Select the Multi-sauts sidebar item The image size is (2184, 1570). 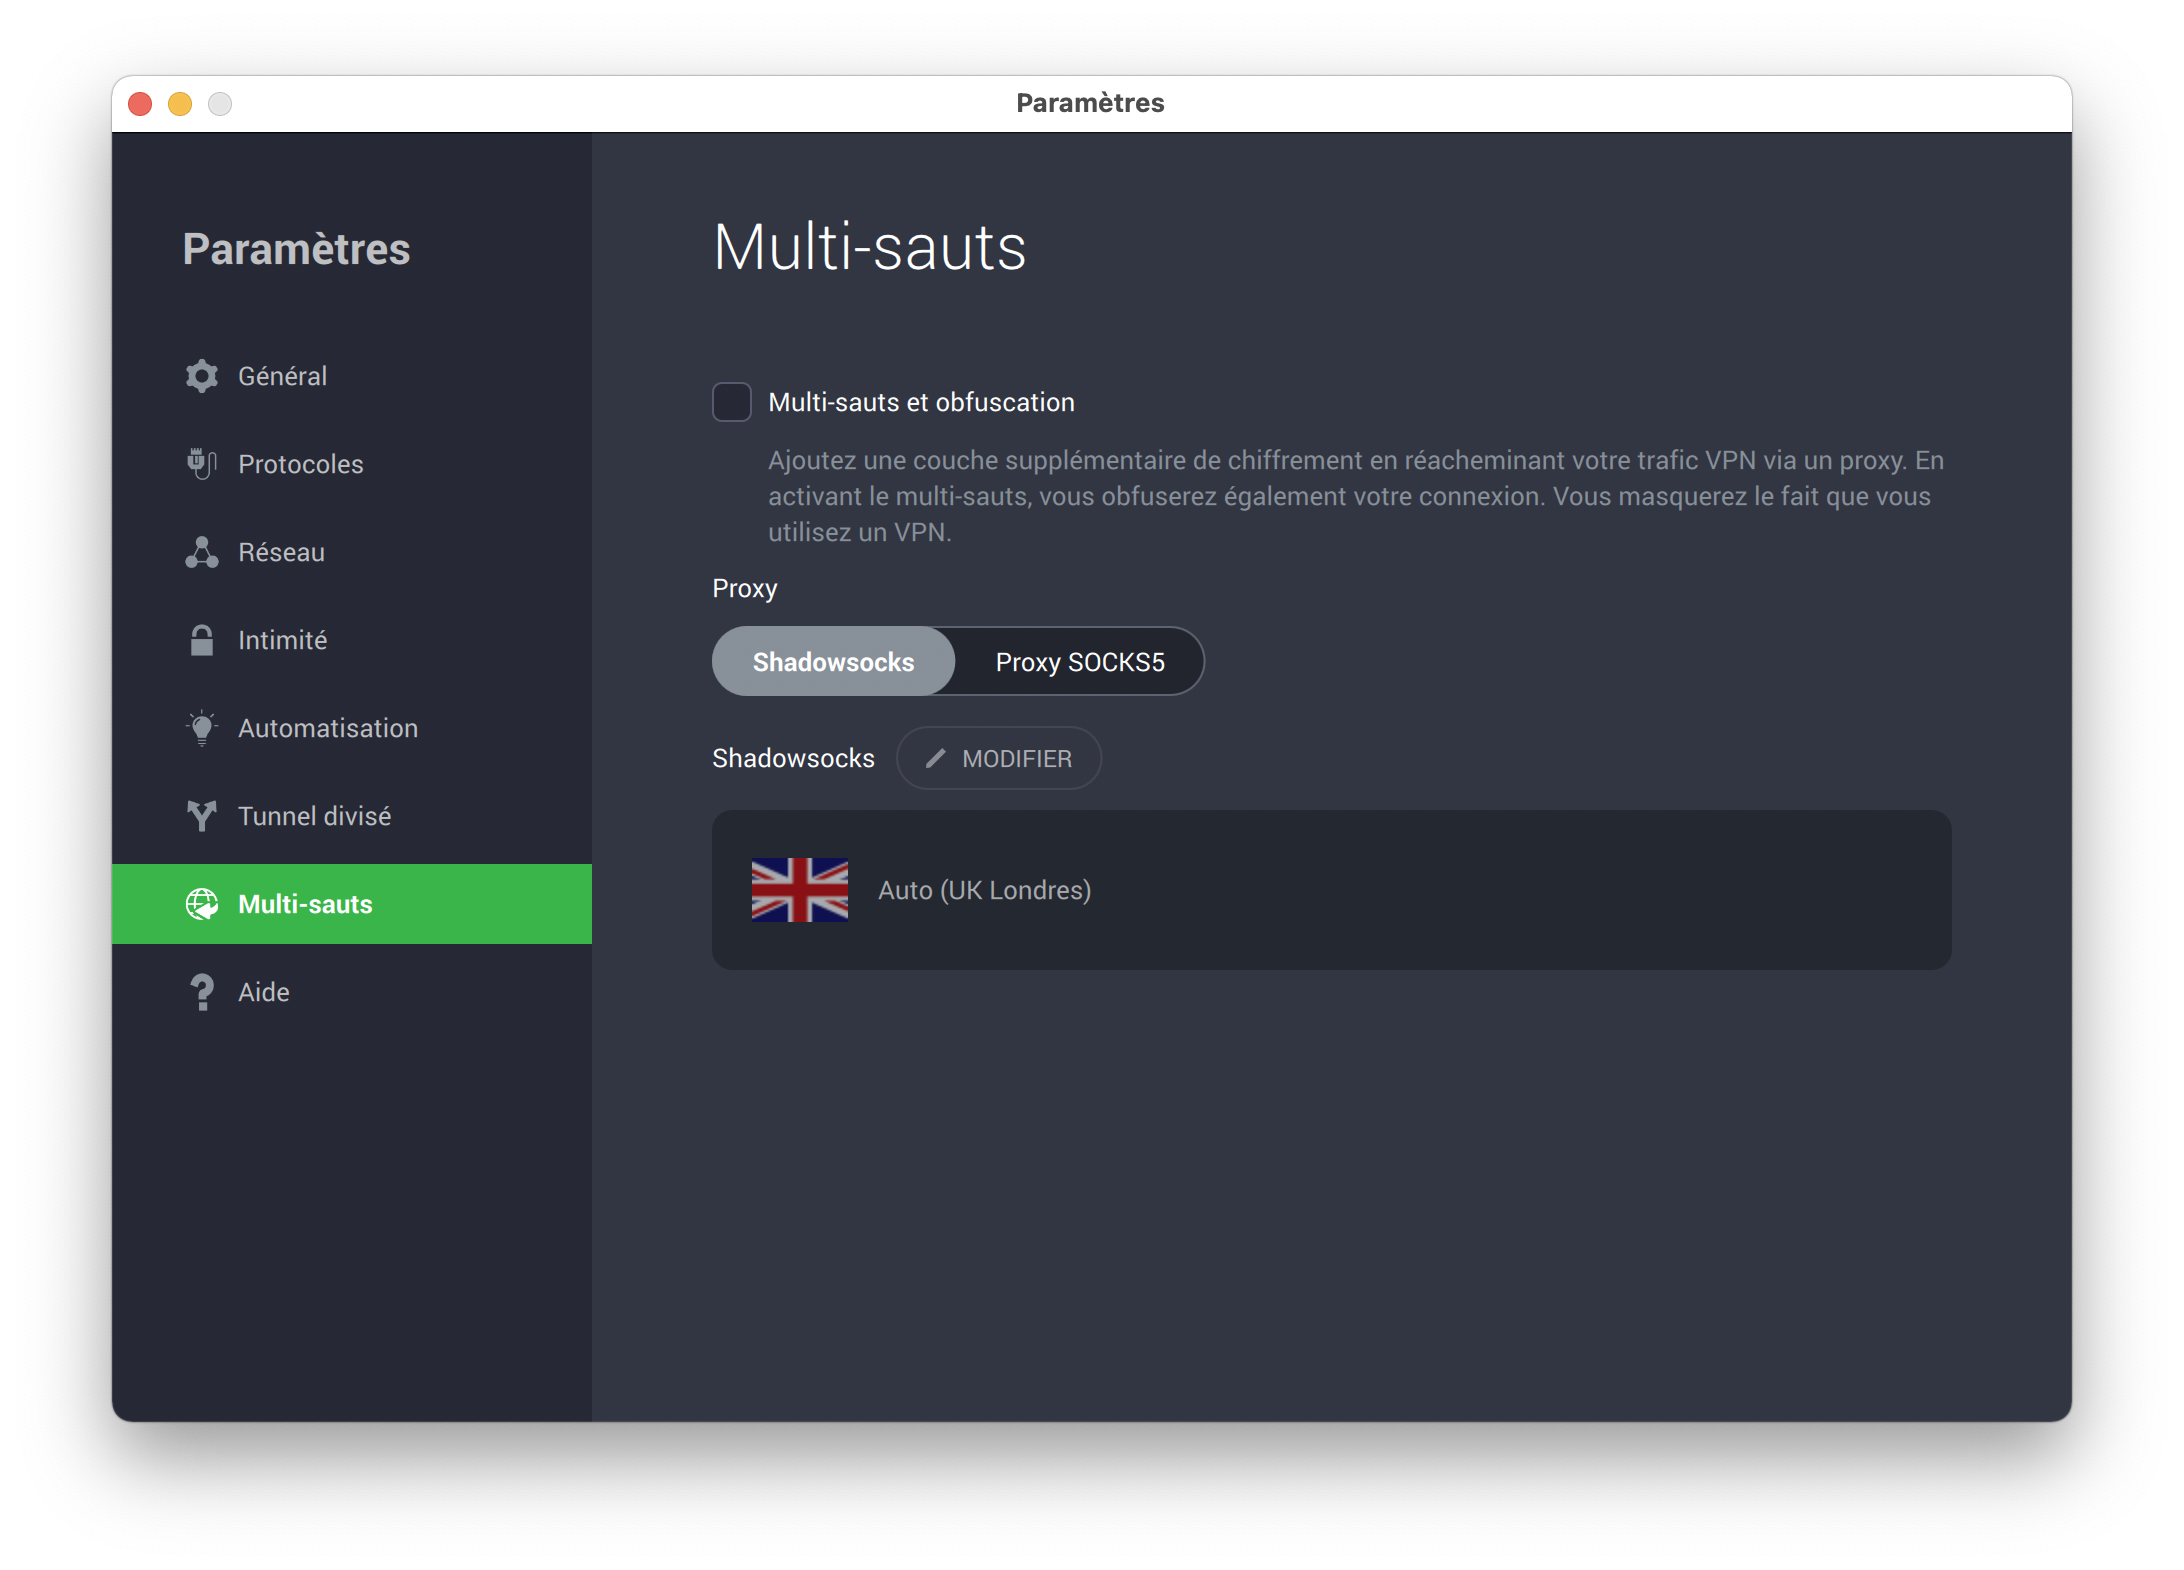pyautogui.click(x=352, y=904)
